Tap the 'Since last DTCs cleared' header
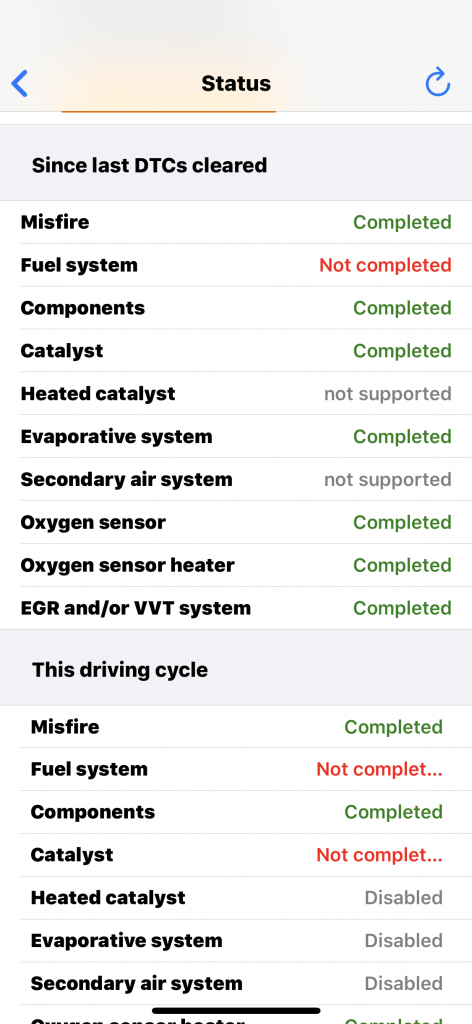 pos(149,165)
